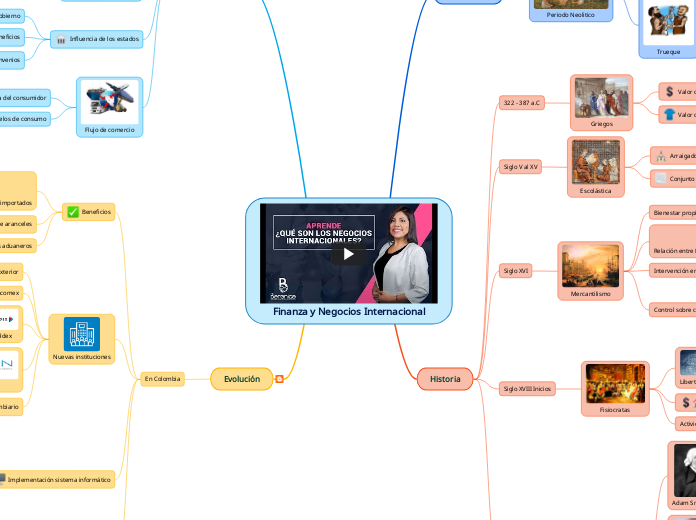
Task: Select the Control sobre node
Action: point(672,310)
